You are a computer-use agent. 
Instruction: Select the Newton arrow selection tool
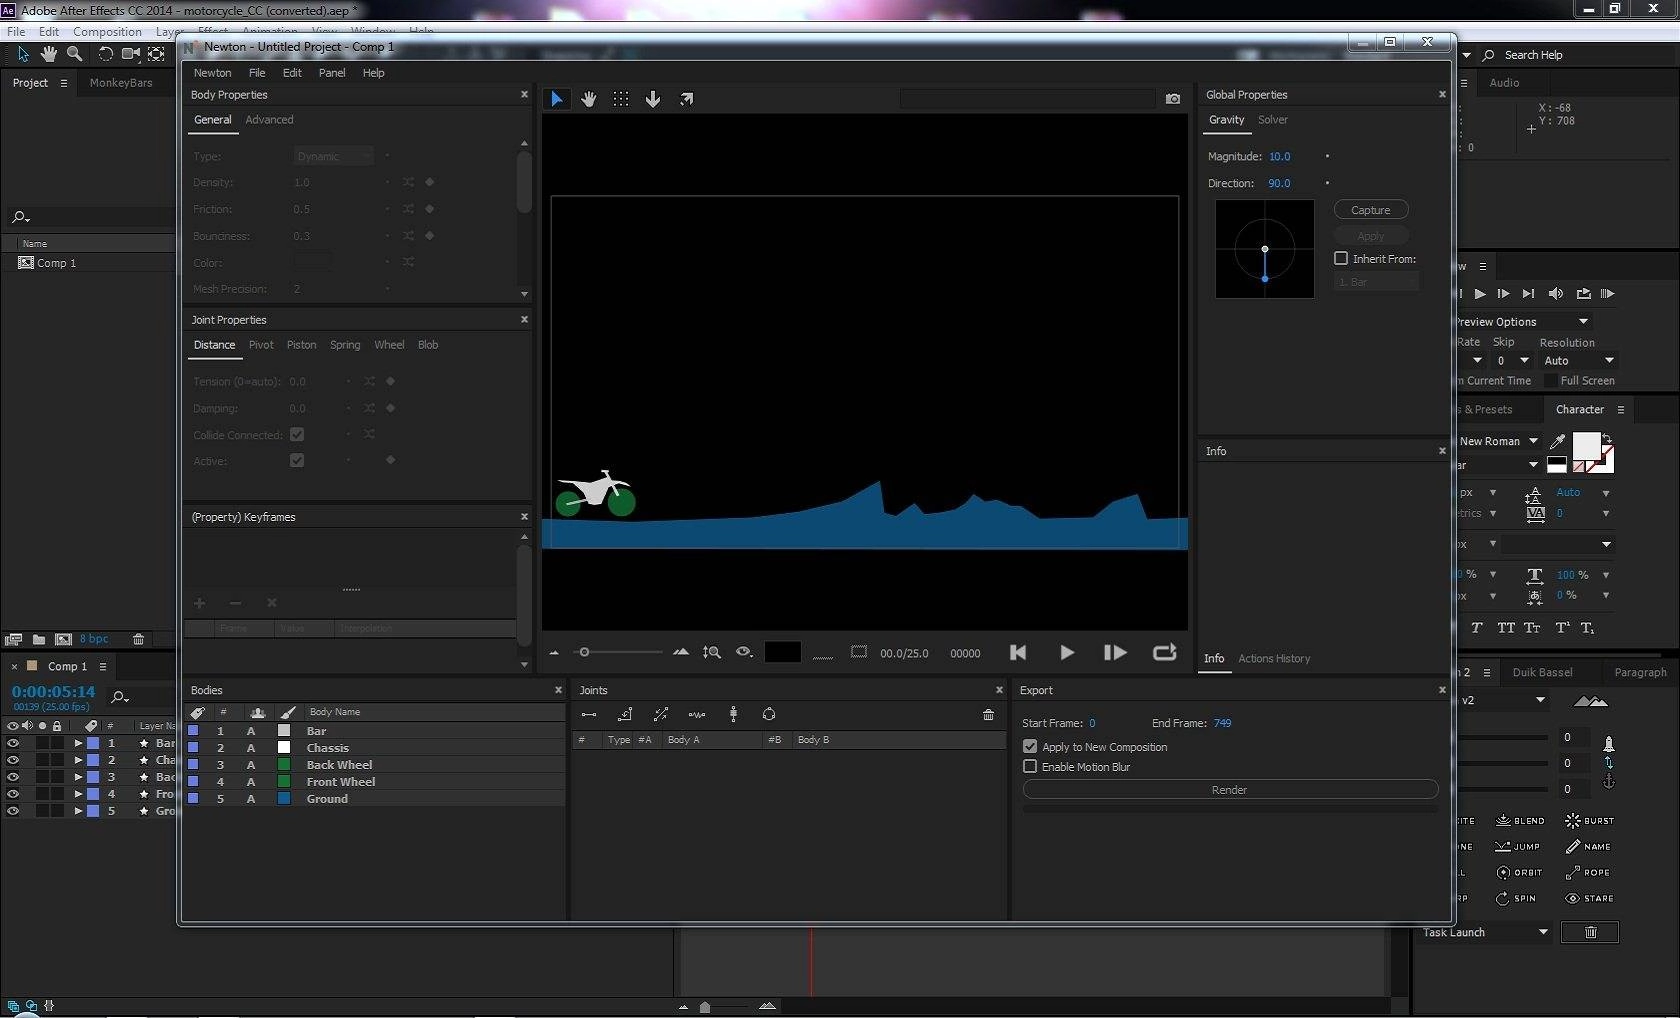click(x=557, y=99)
